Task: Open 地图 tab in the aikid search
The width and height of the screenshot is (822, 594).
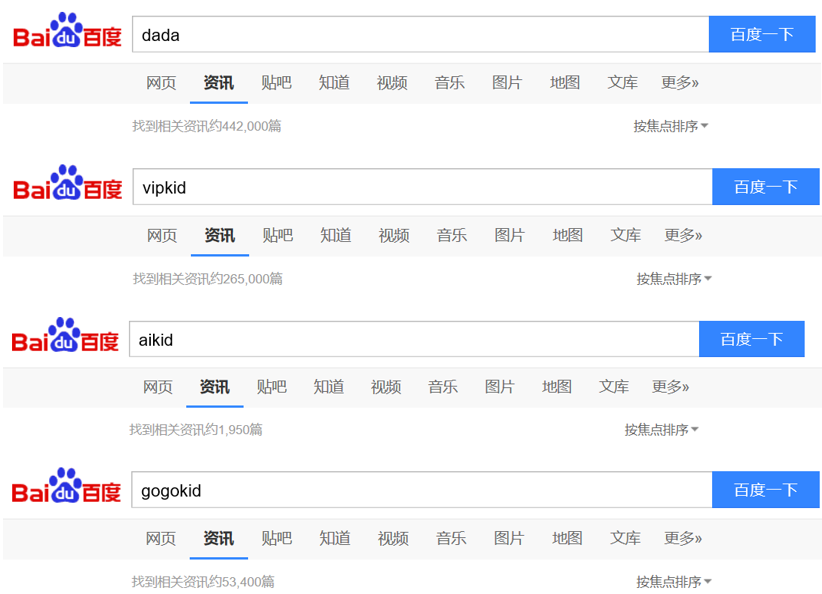Action: pos(557,387)
